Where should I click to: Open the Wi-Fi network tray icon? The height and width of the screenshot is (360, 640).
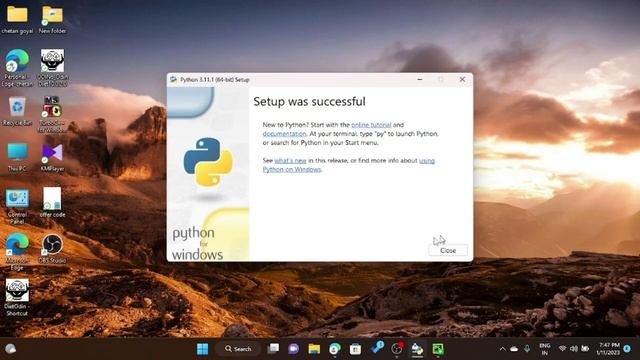click(x=562, y=349)
